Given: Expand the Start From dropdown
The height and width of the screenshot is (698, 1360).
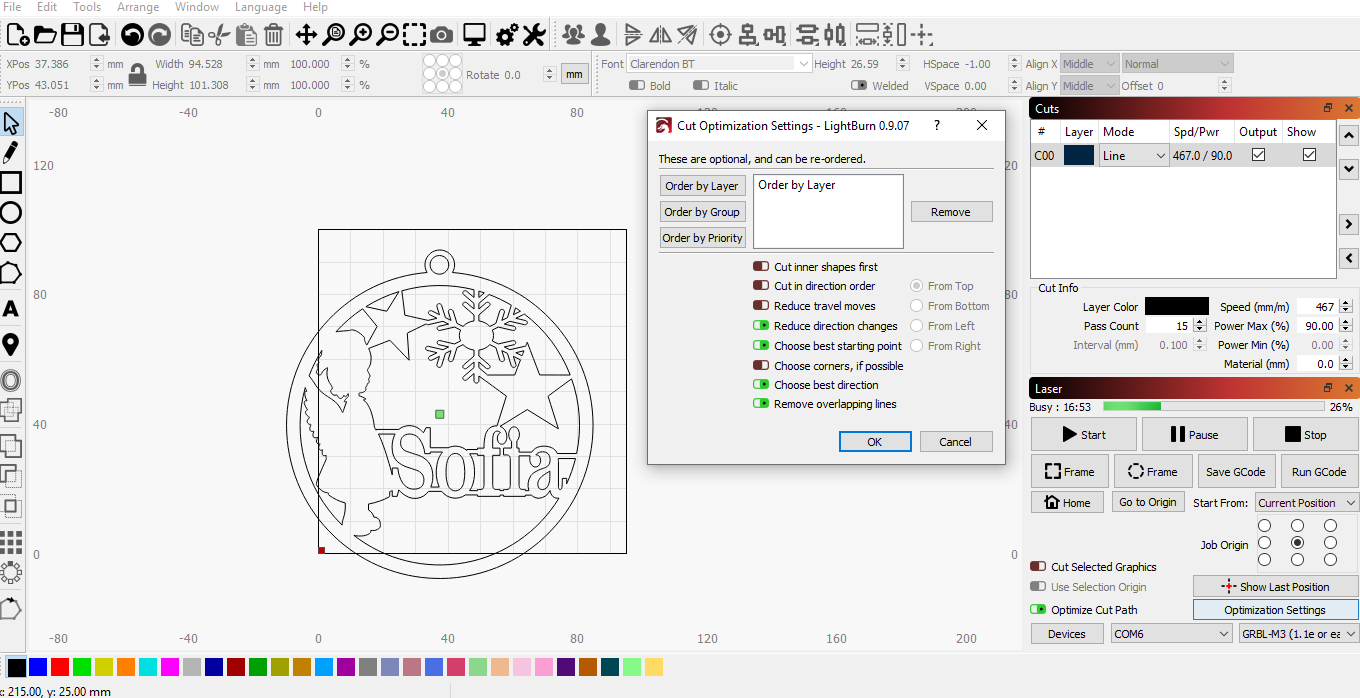Looking at the screenshot, I should tap(1306, 503).
